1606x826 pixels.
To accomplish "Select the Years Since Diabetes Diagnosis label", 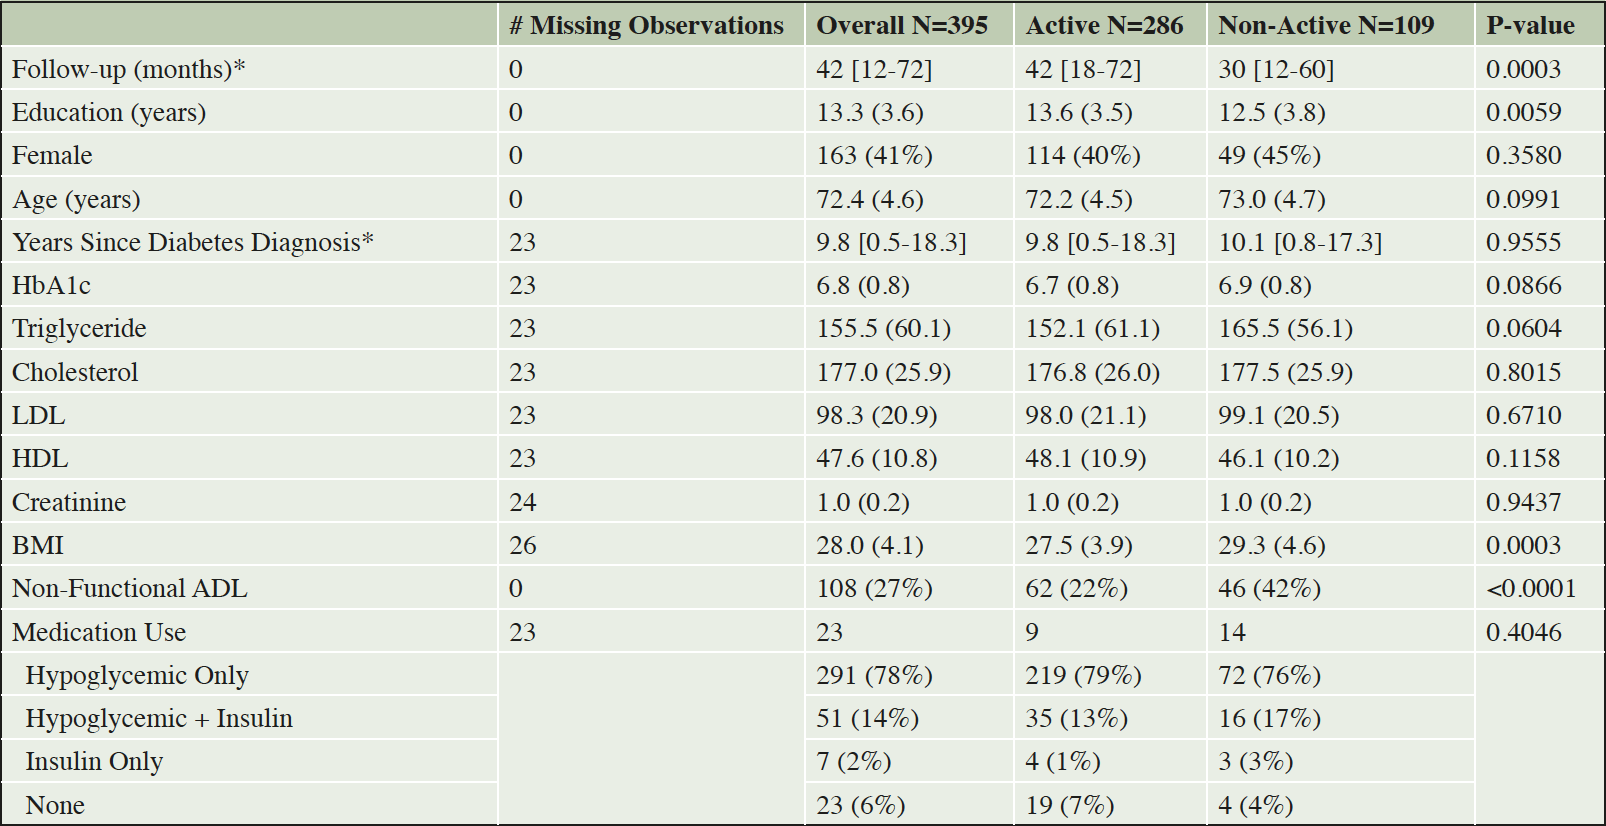I will 193,243.
